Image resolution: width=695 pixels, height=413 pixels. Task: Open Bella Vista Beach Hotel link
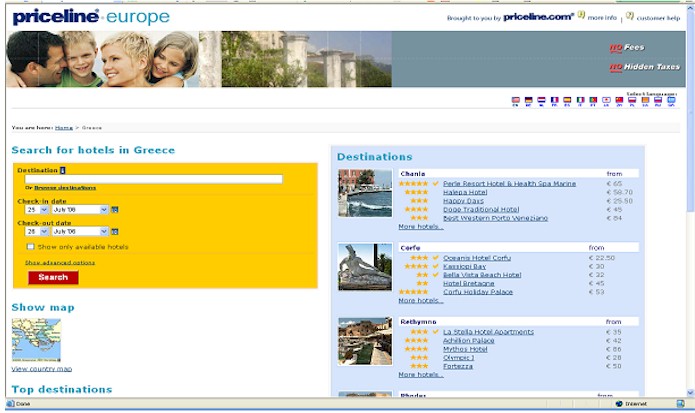tap(482, 275)
